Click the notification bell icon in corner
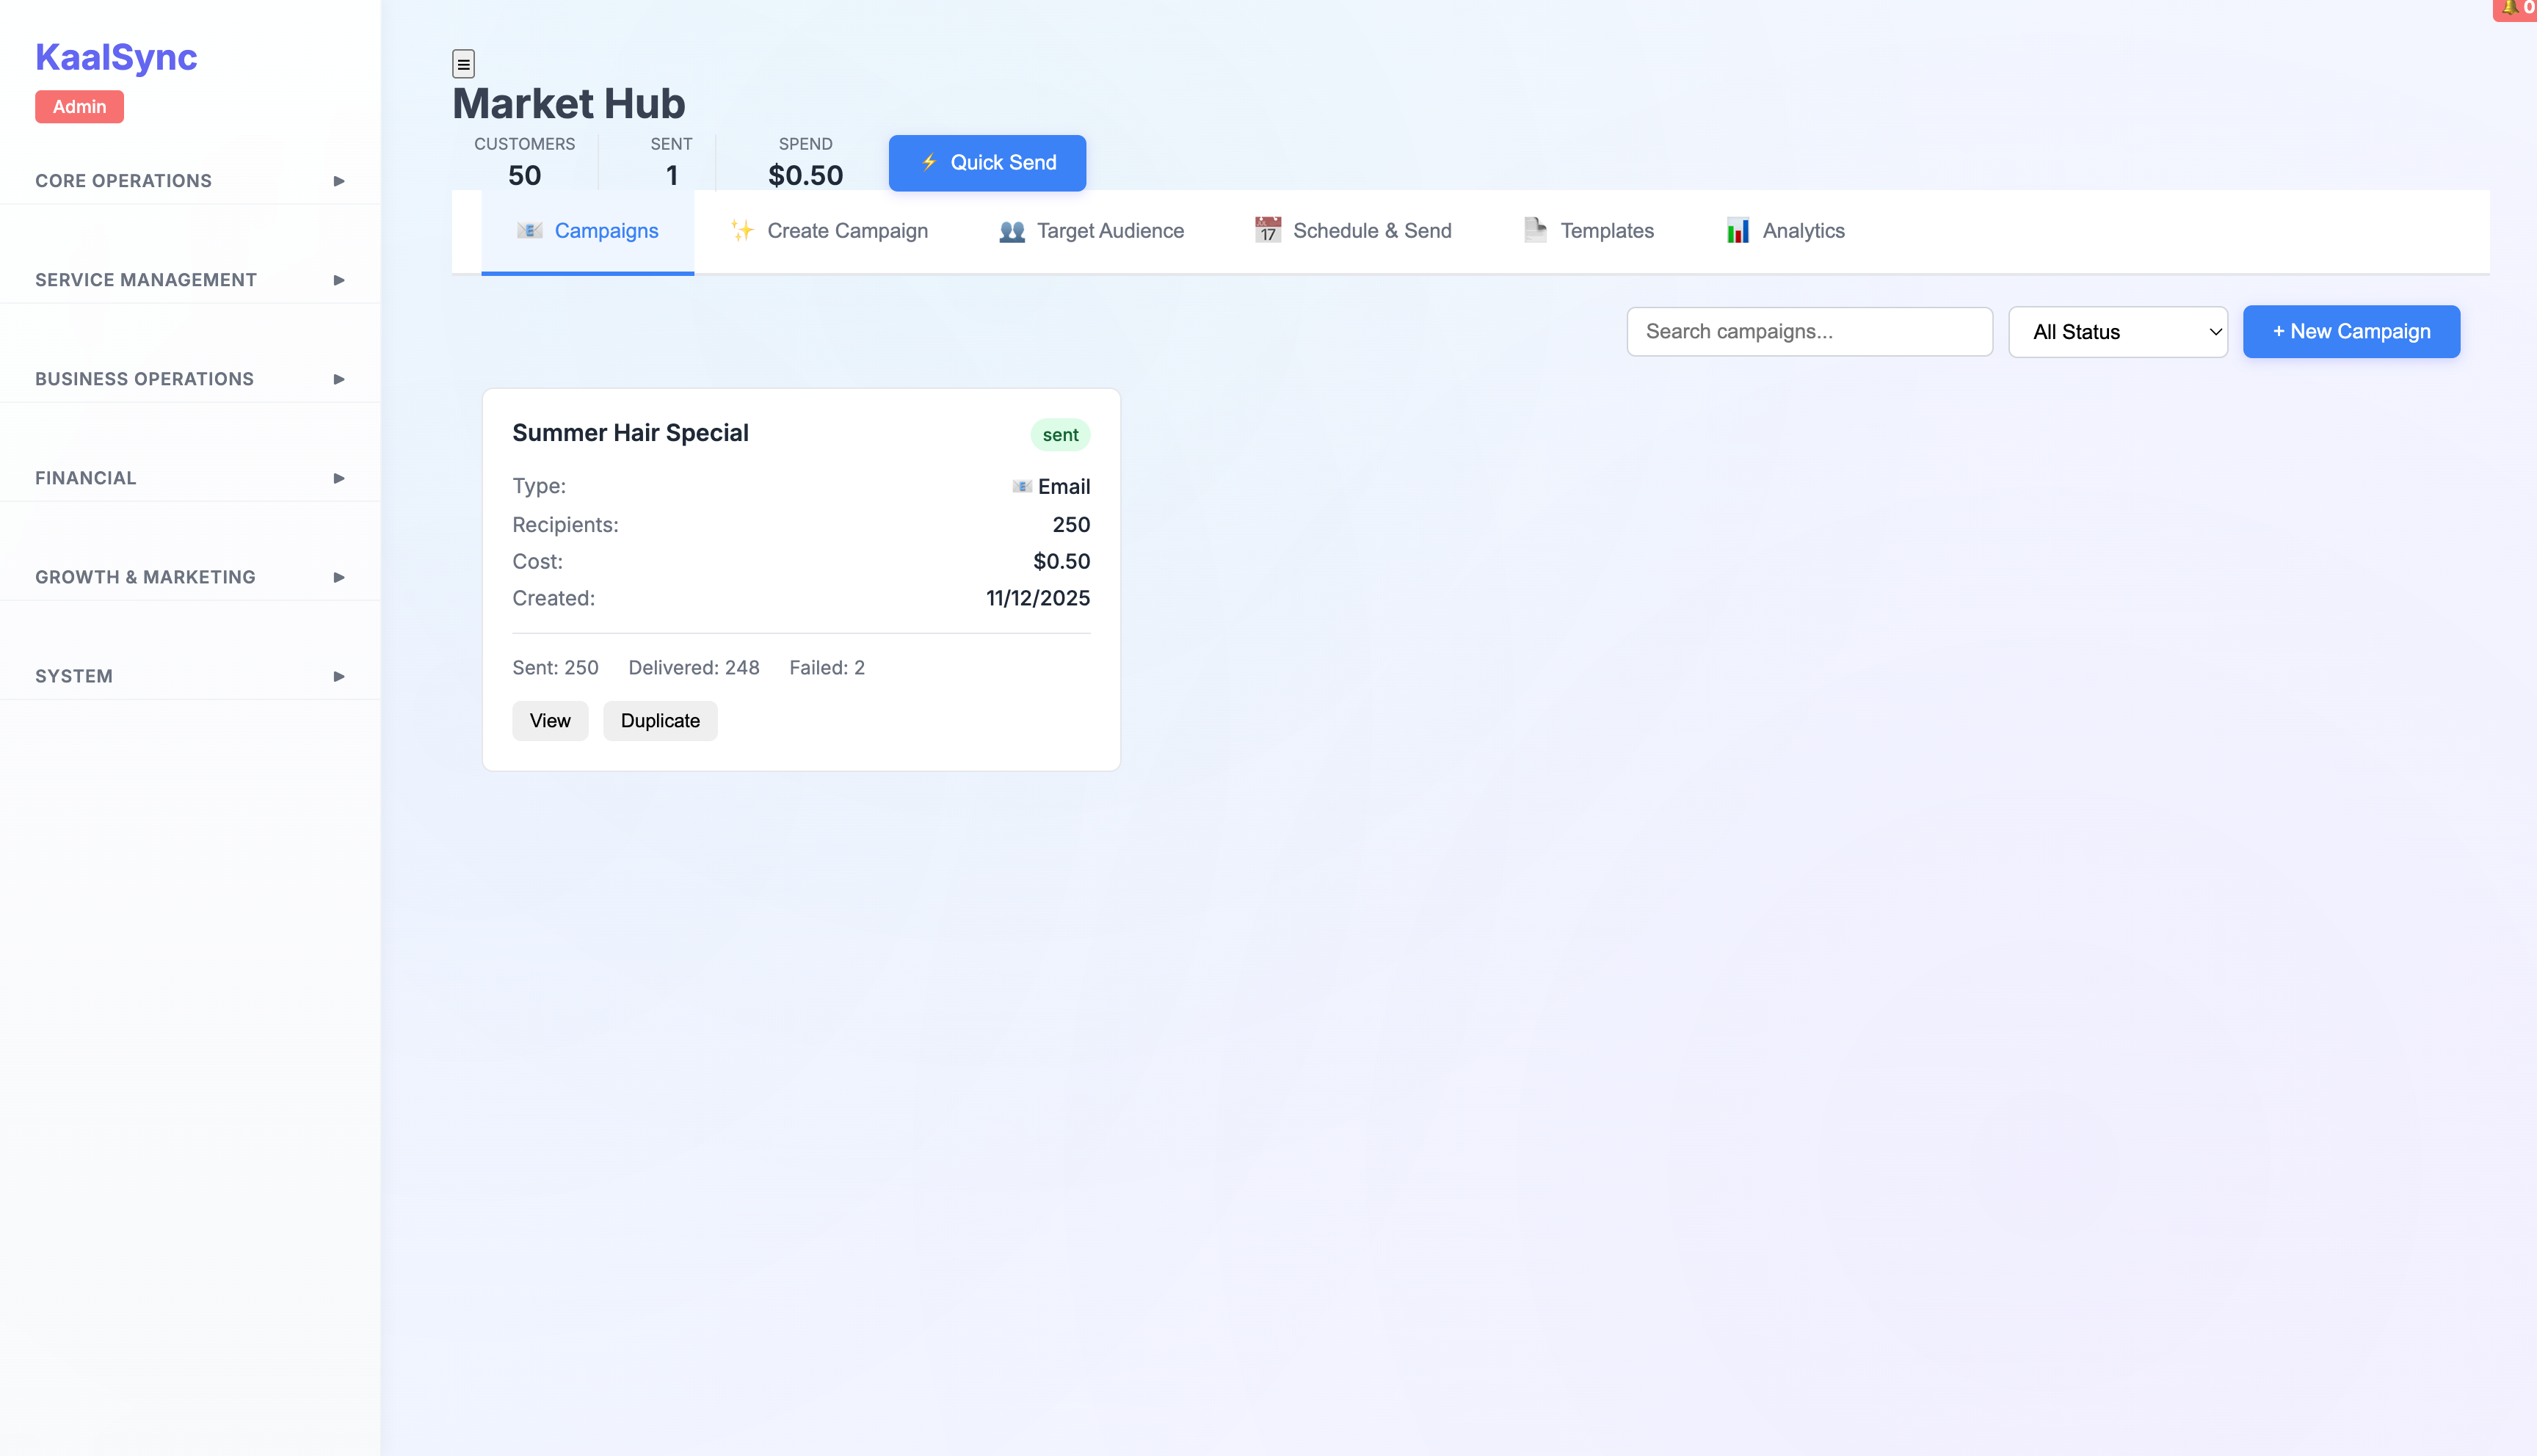 click(2509, 8)
